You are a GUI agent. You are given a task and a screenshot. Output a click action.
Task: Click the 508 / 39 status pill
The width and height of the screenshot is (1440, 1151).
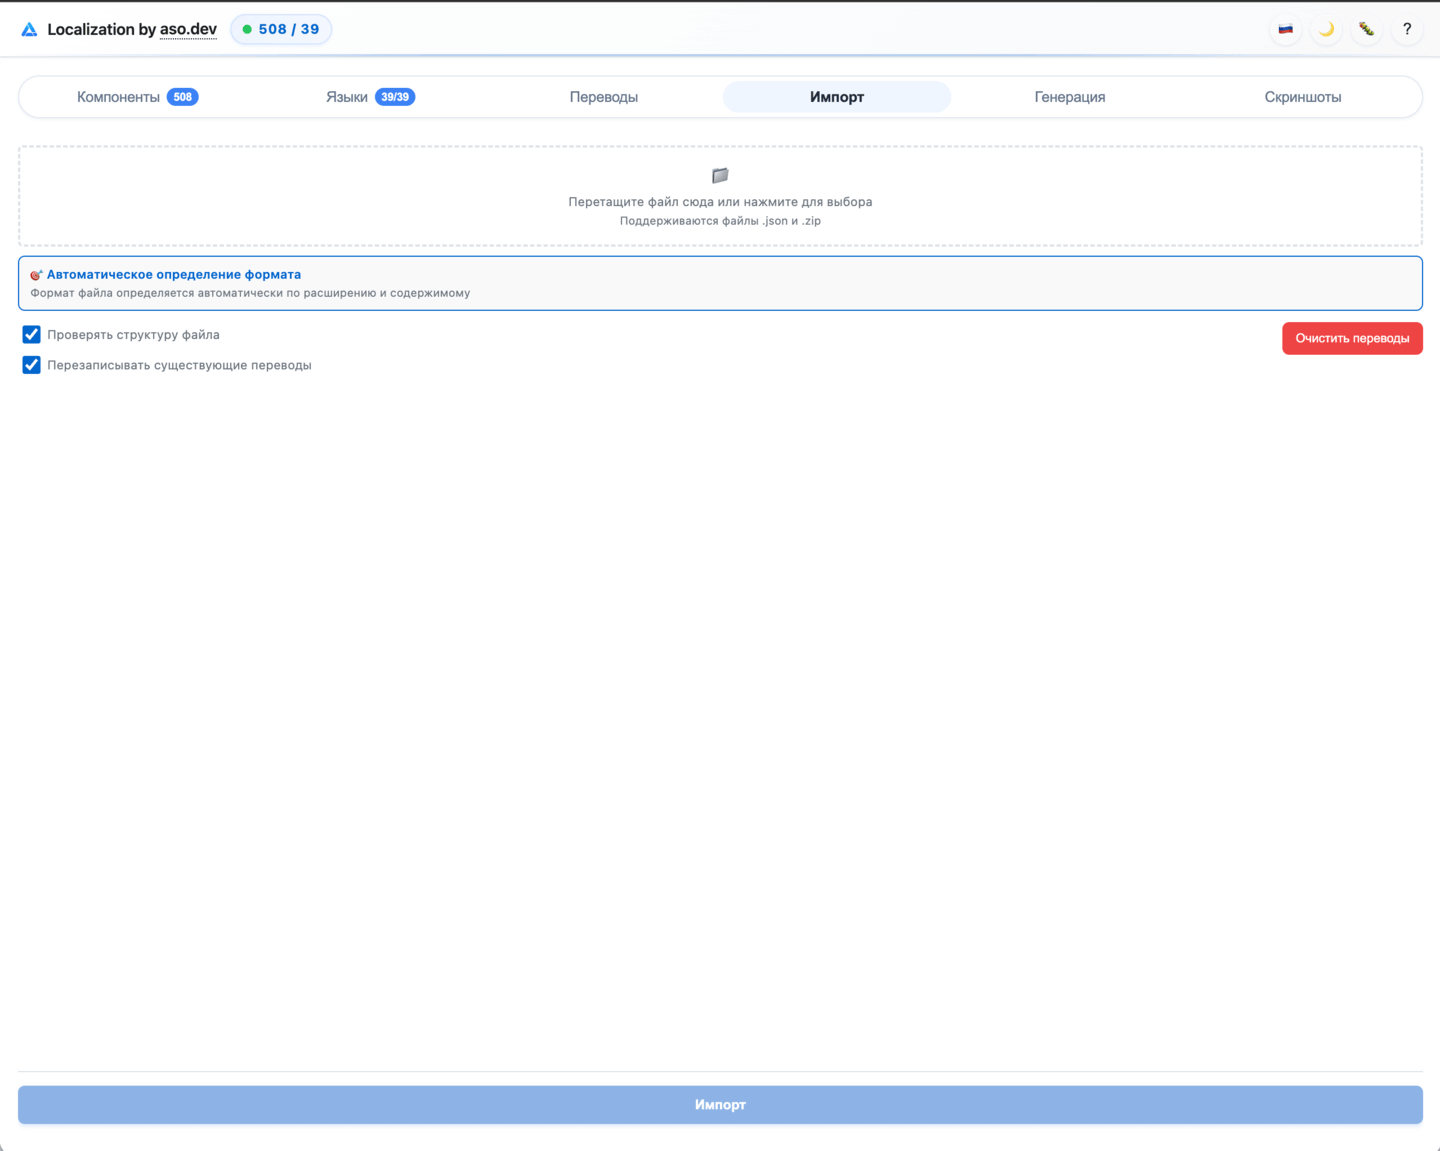tap(281, 29)
